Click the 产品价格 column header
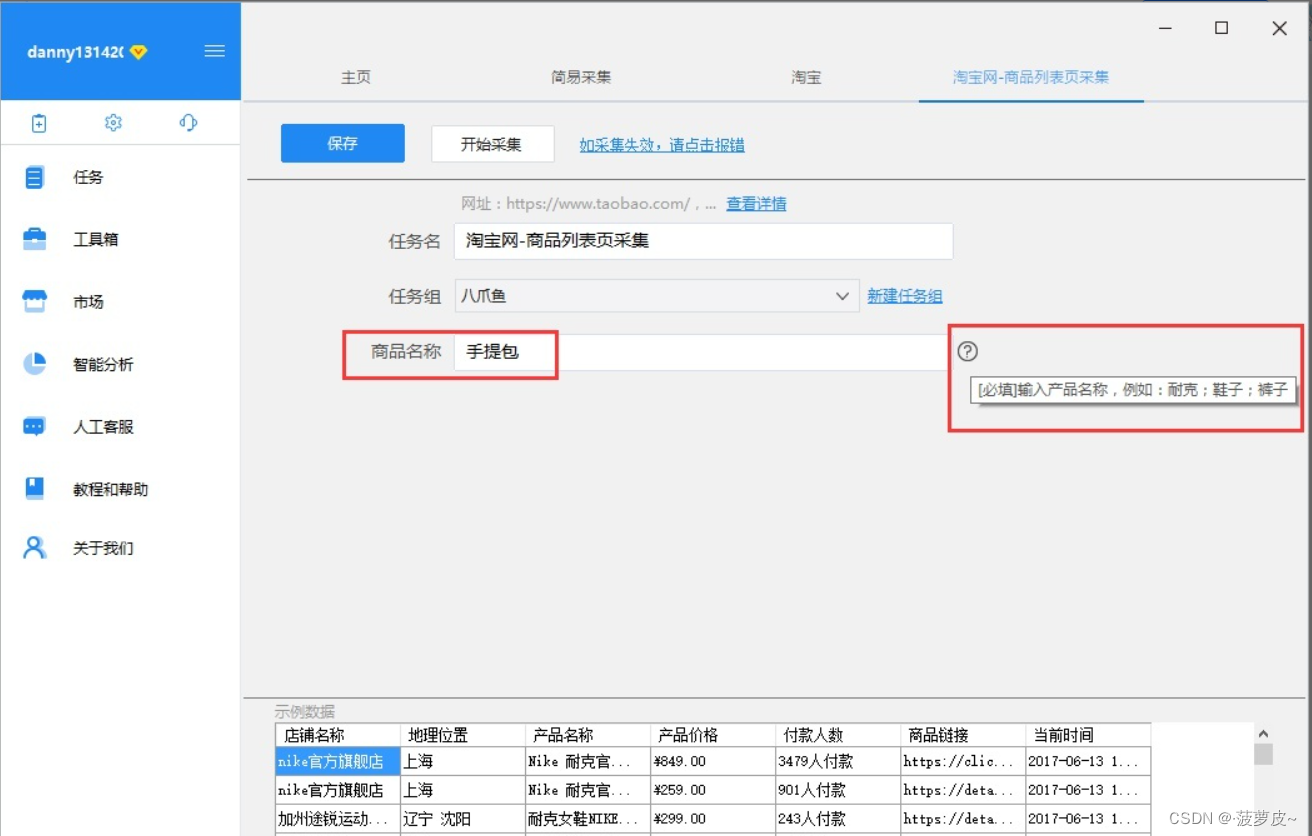1312x836 pixels. pos(713,735)
